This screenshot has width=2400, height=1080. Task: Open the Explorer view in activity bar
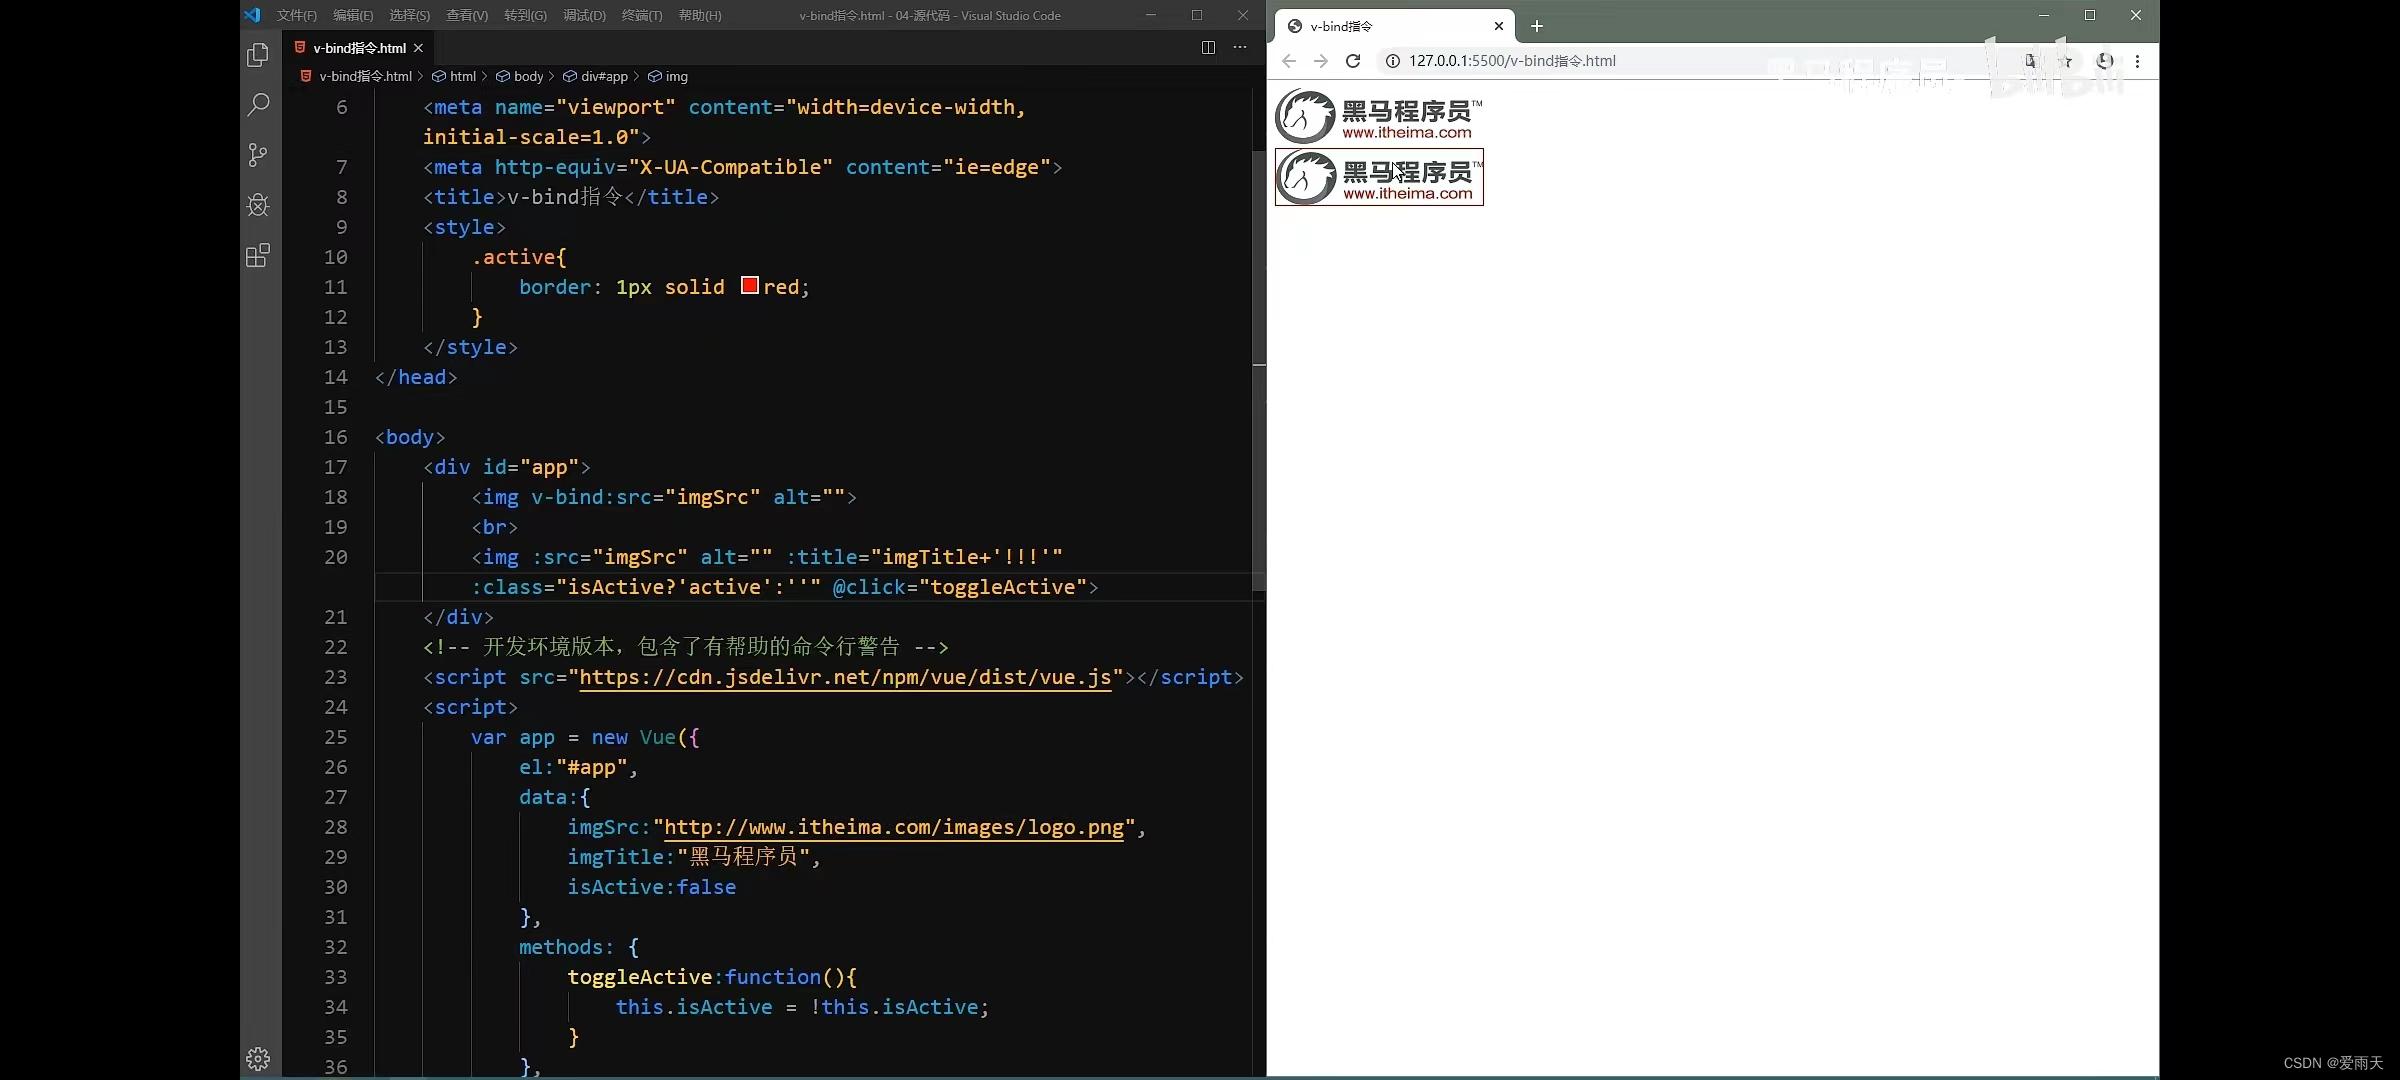tap(258, 55)
